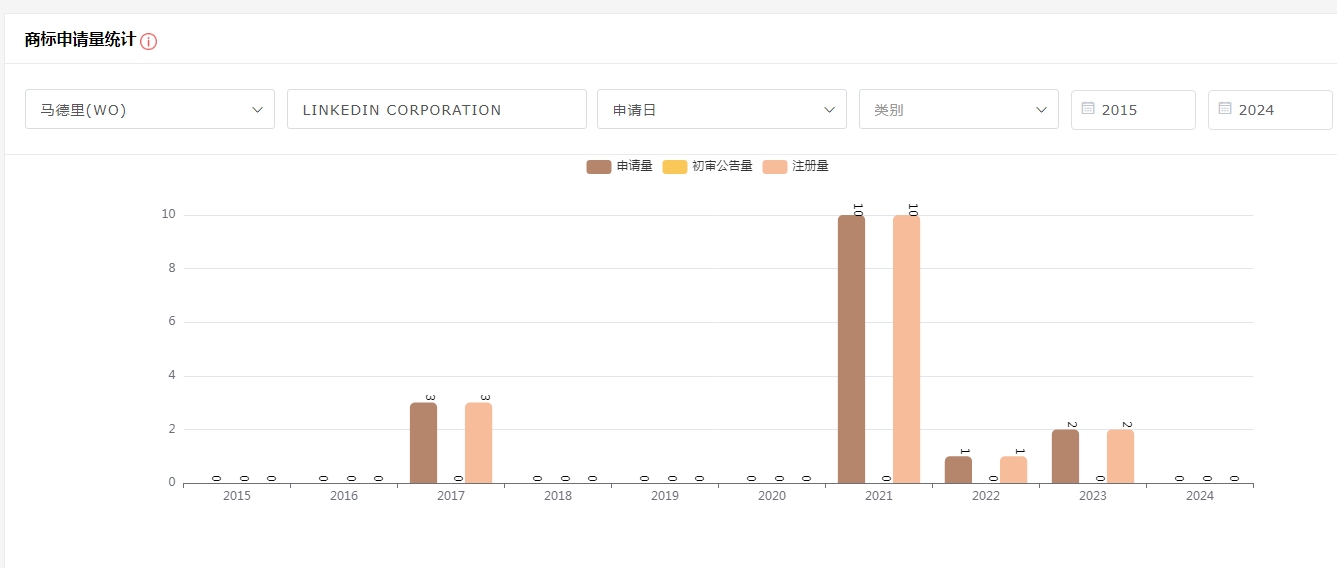Screen dimensions: 1337x568
Task: Click the 2023 x-axis label
Action: click(1093, 496)
